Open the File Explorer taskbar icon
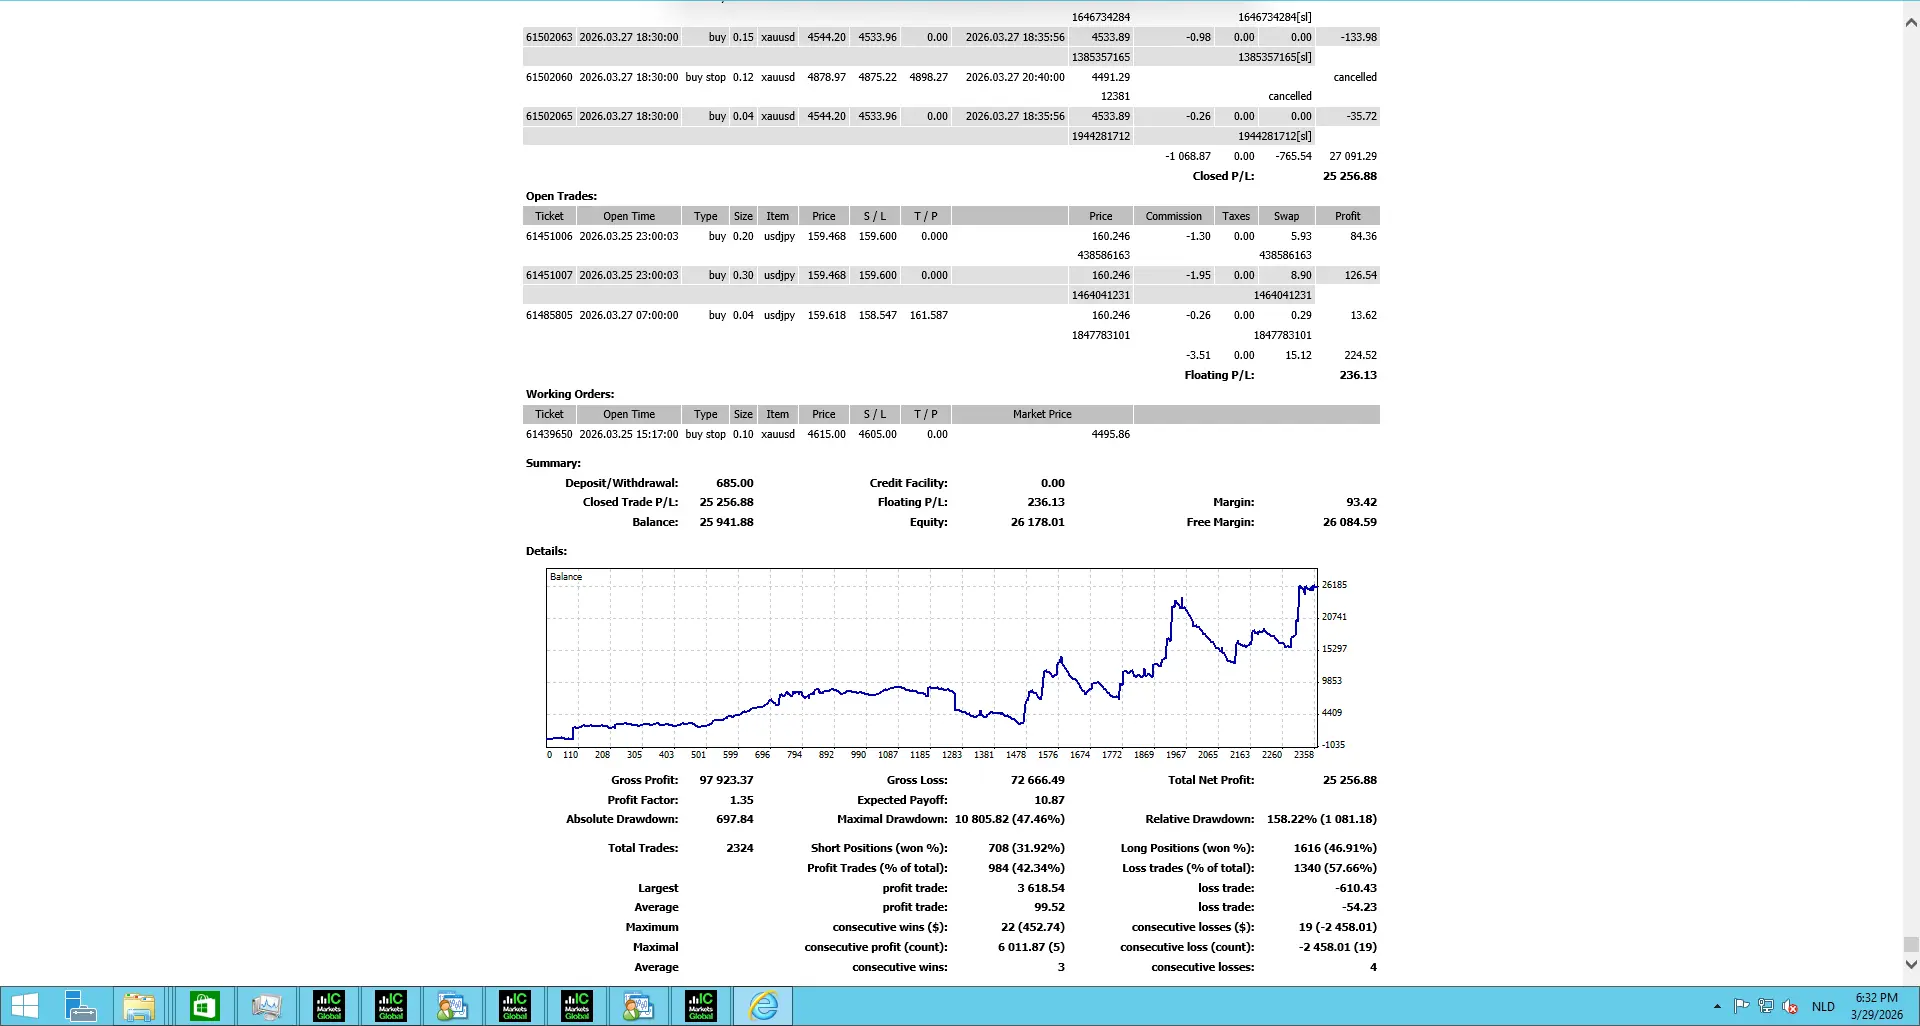The width and height of the screenshot is (1920, 1026). coord(139,1006)
